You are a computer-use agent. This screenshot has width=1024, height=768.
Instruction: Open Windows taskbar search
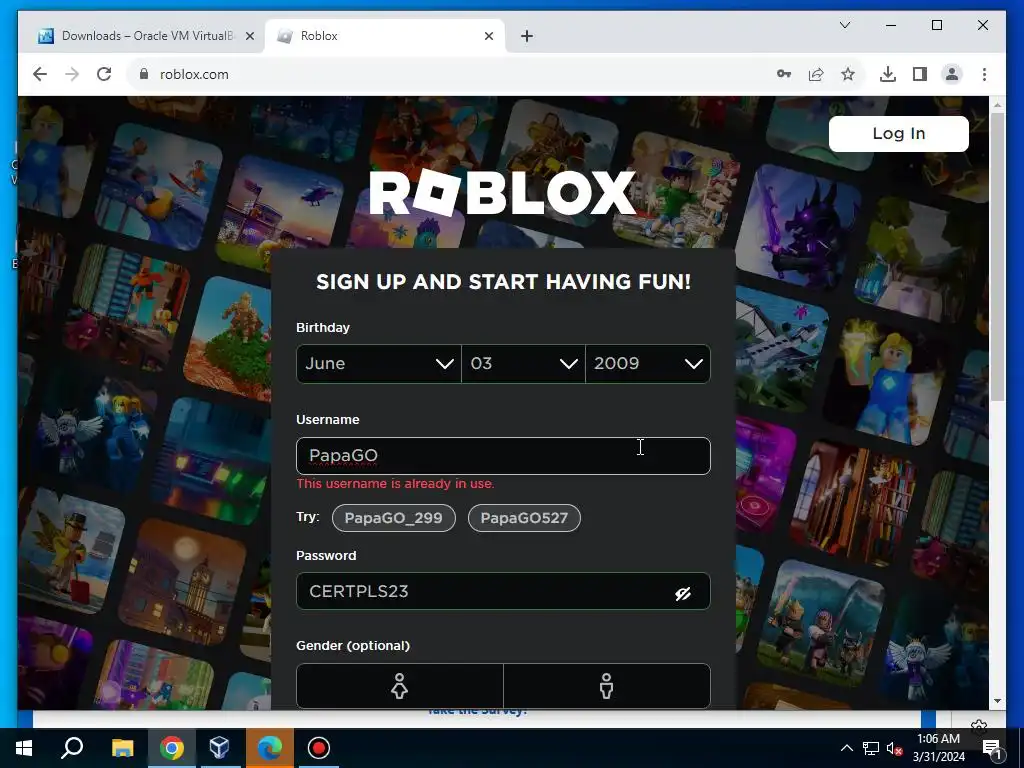click(x=72, y=748)
